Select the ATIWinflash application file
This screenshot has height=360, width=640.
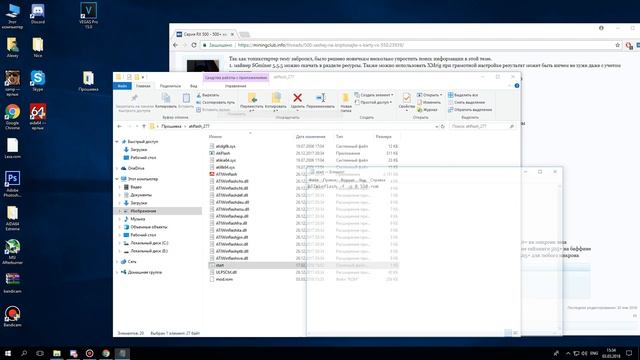point(223,174)
